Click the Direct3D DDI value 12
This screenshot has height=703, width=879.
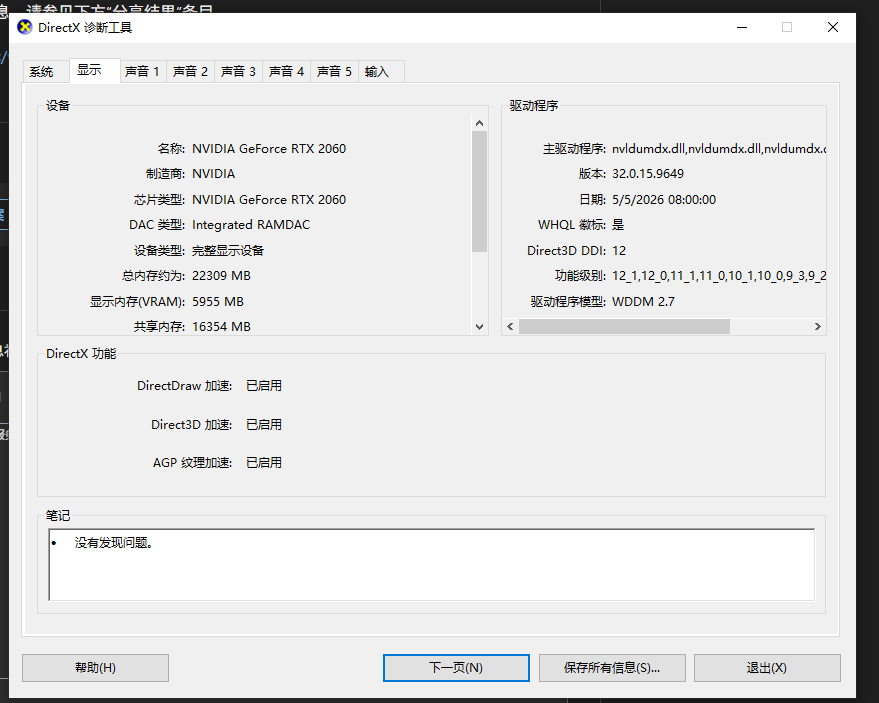(x=619, y=251)
